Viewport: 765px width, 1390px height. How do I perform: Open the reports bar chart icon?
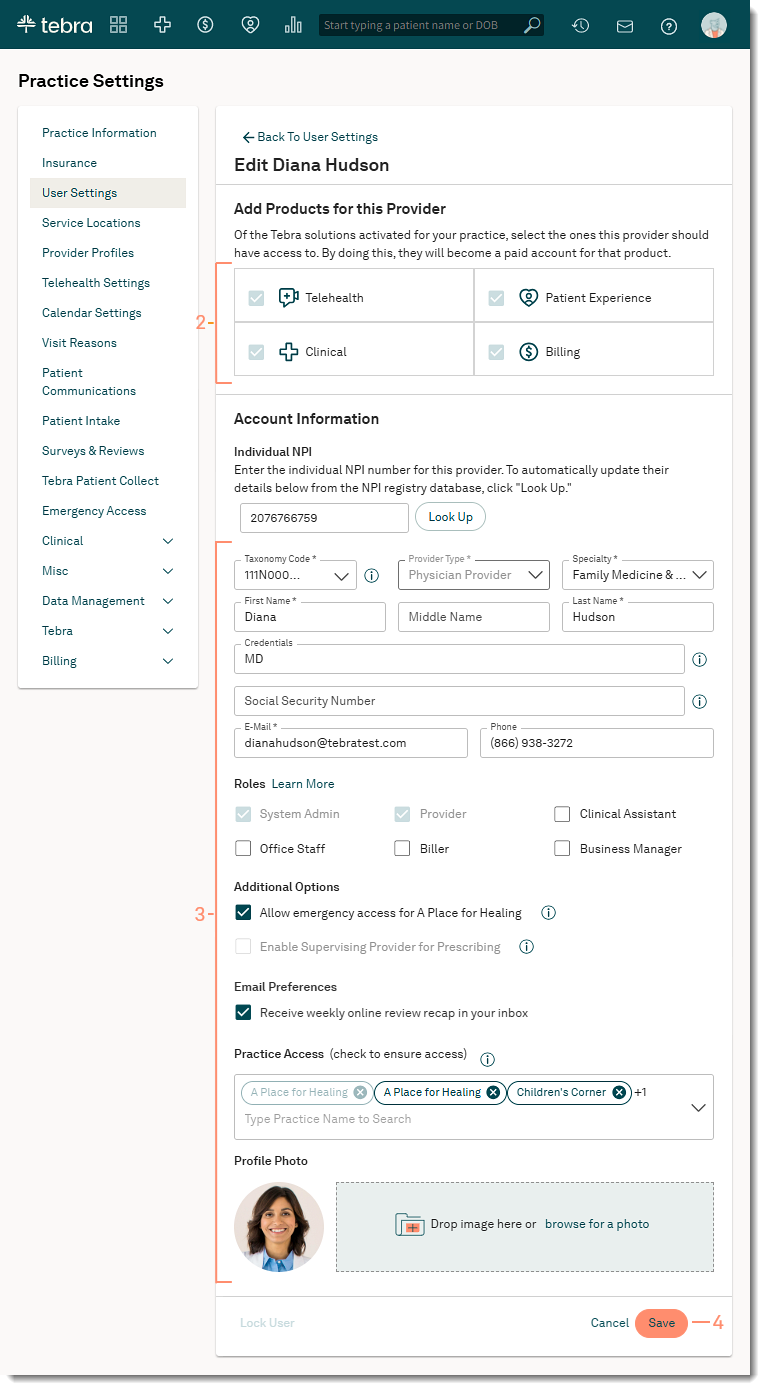(293, 25)
